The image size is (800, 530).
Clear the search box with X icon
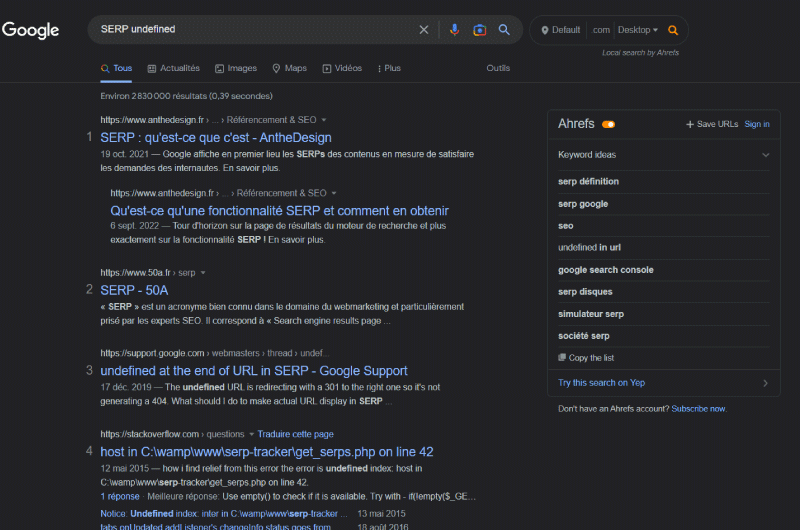[x=423, y=30]
